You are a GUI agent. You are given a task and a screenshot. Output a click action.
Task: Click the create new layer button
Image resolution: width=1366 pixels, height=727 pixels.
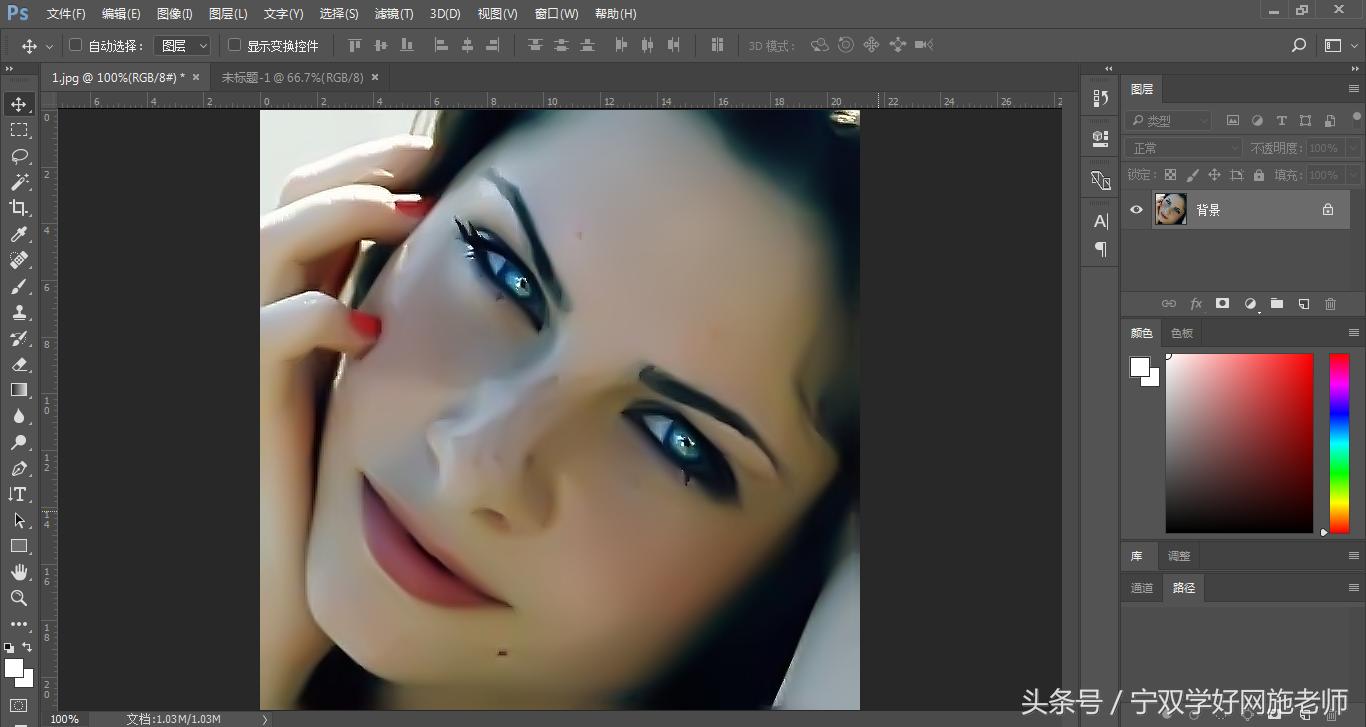(x=1303, y=303)
